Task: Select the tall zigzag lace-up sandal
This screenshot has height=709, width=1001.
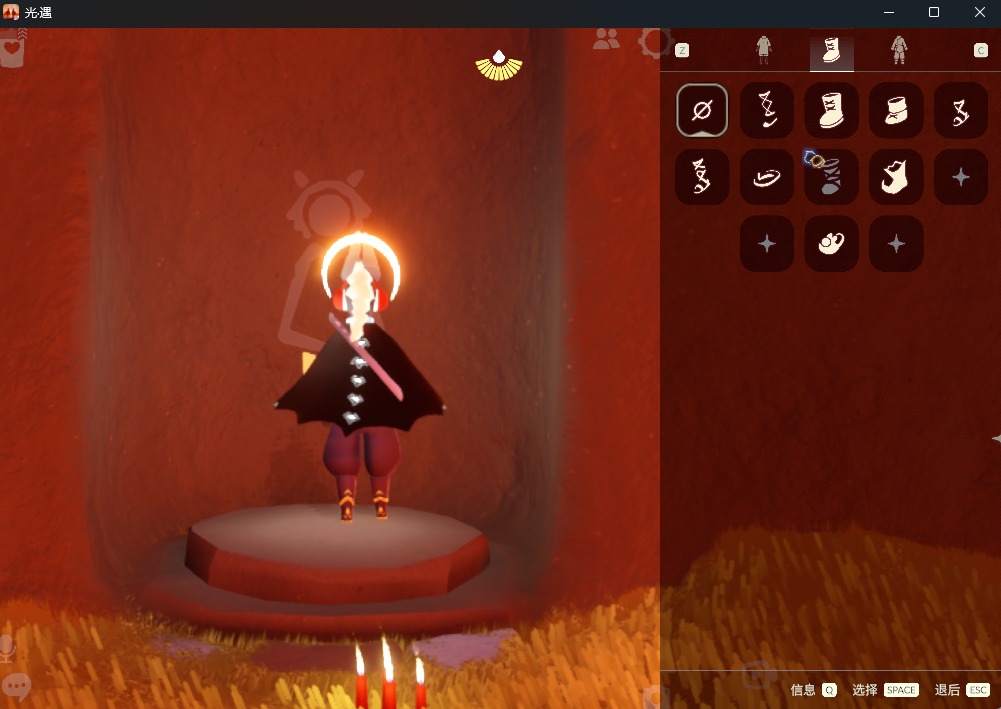Action: (x=702, y=177)
